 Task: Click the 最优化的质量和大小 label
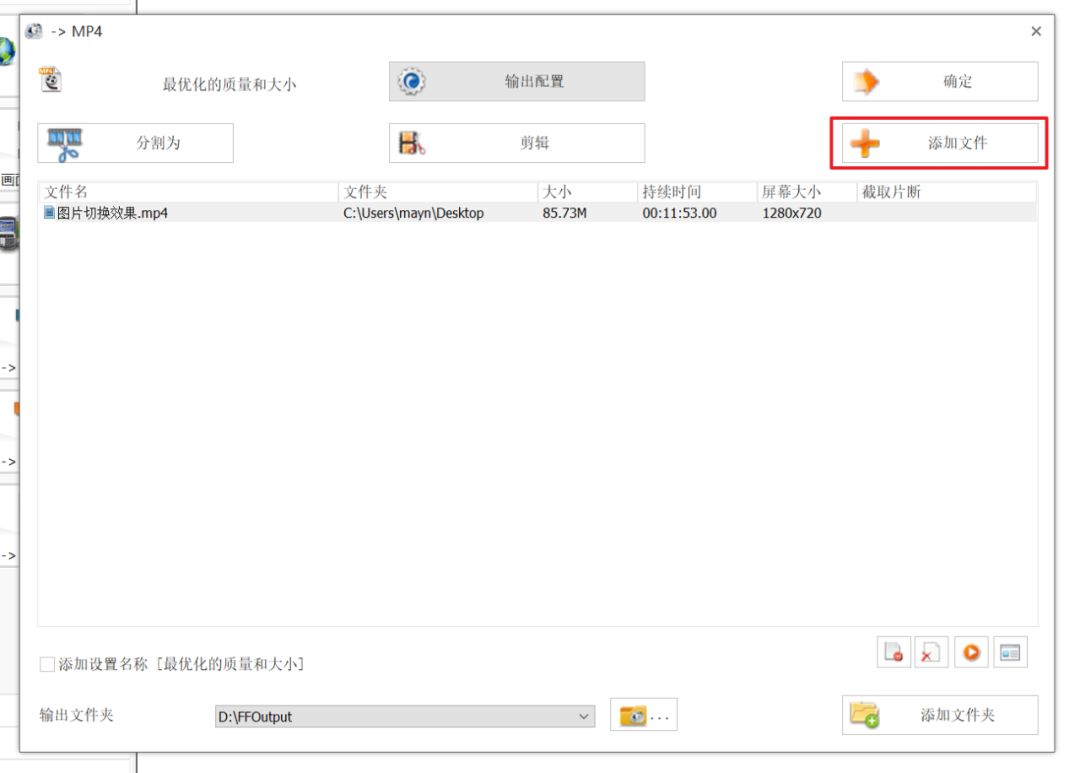229,84
